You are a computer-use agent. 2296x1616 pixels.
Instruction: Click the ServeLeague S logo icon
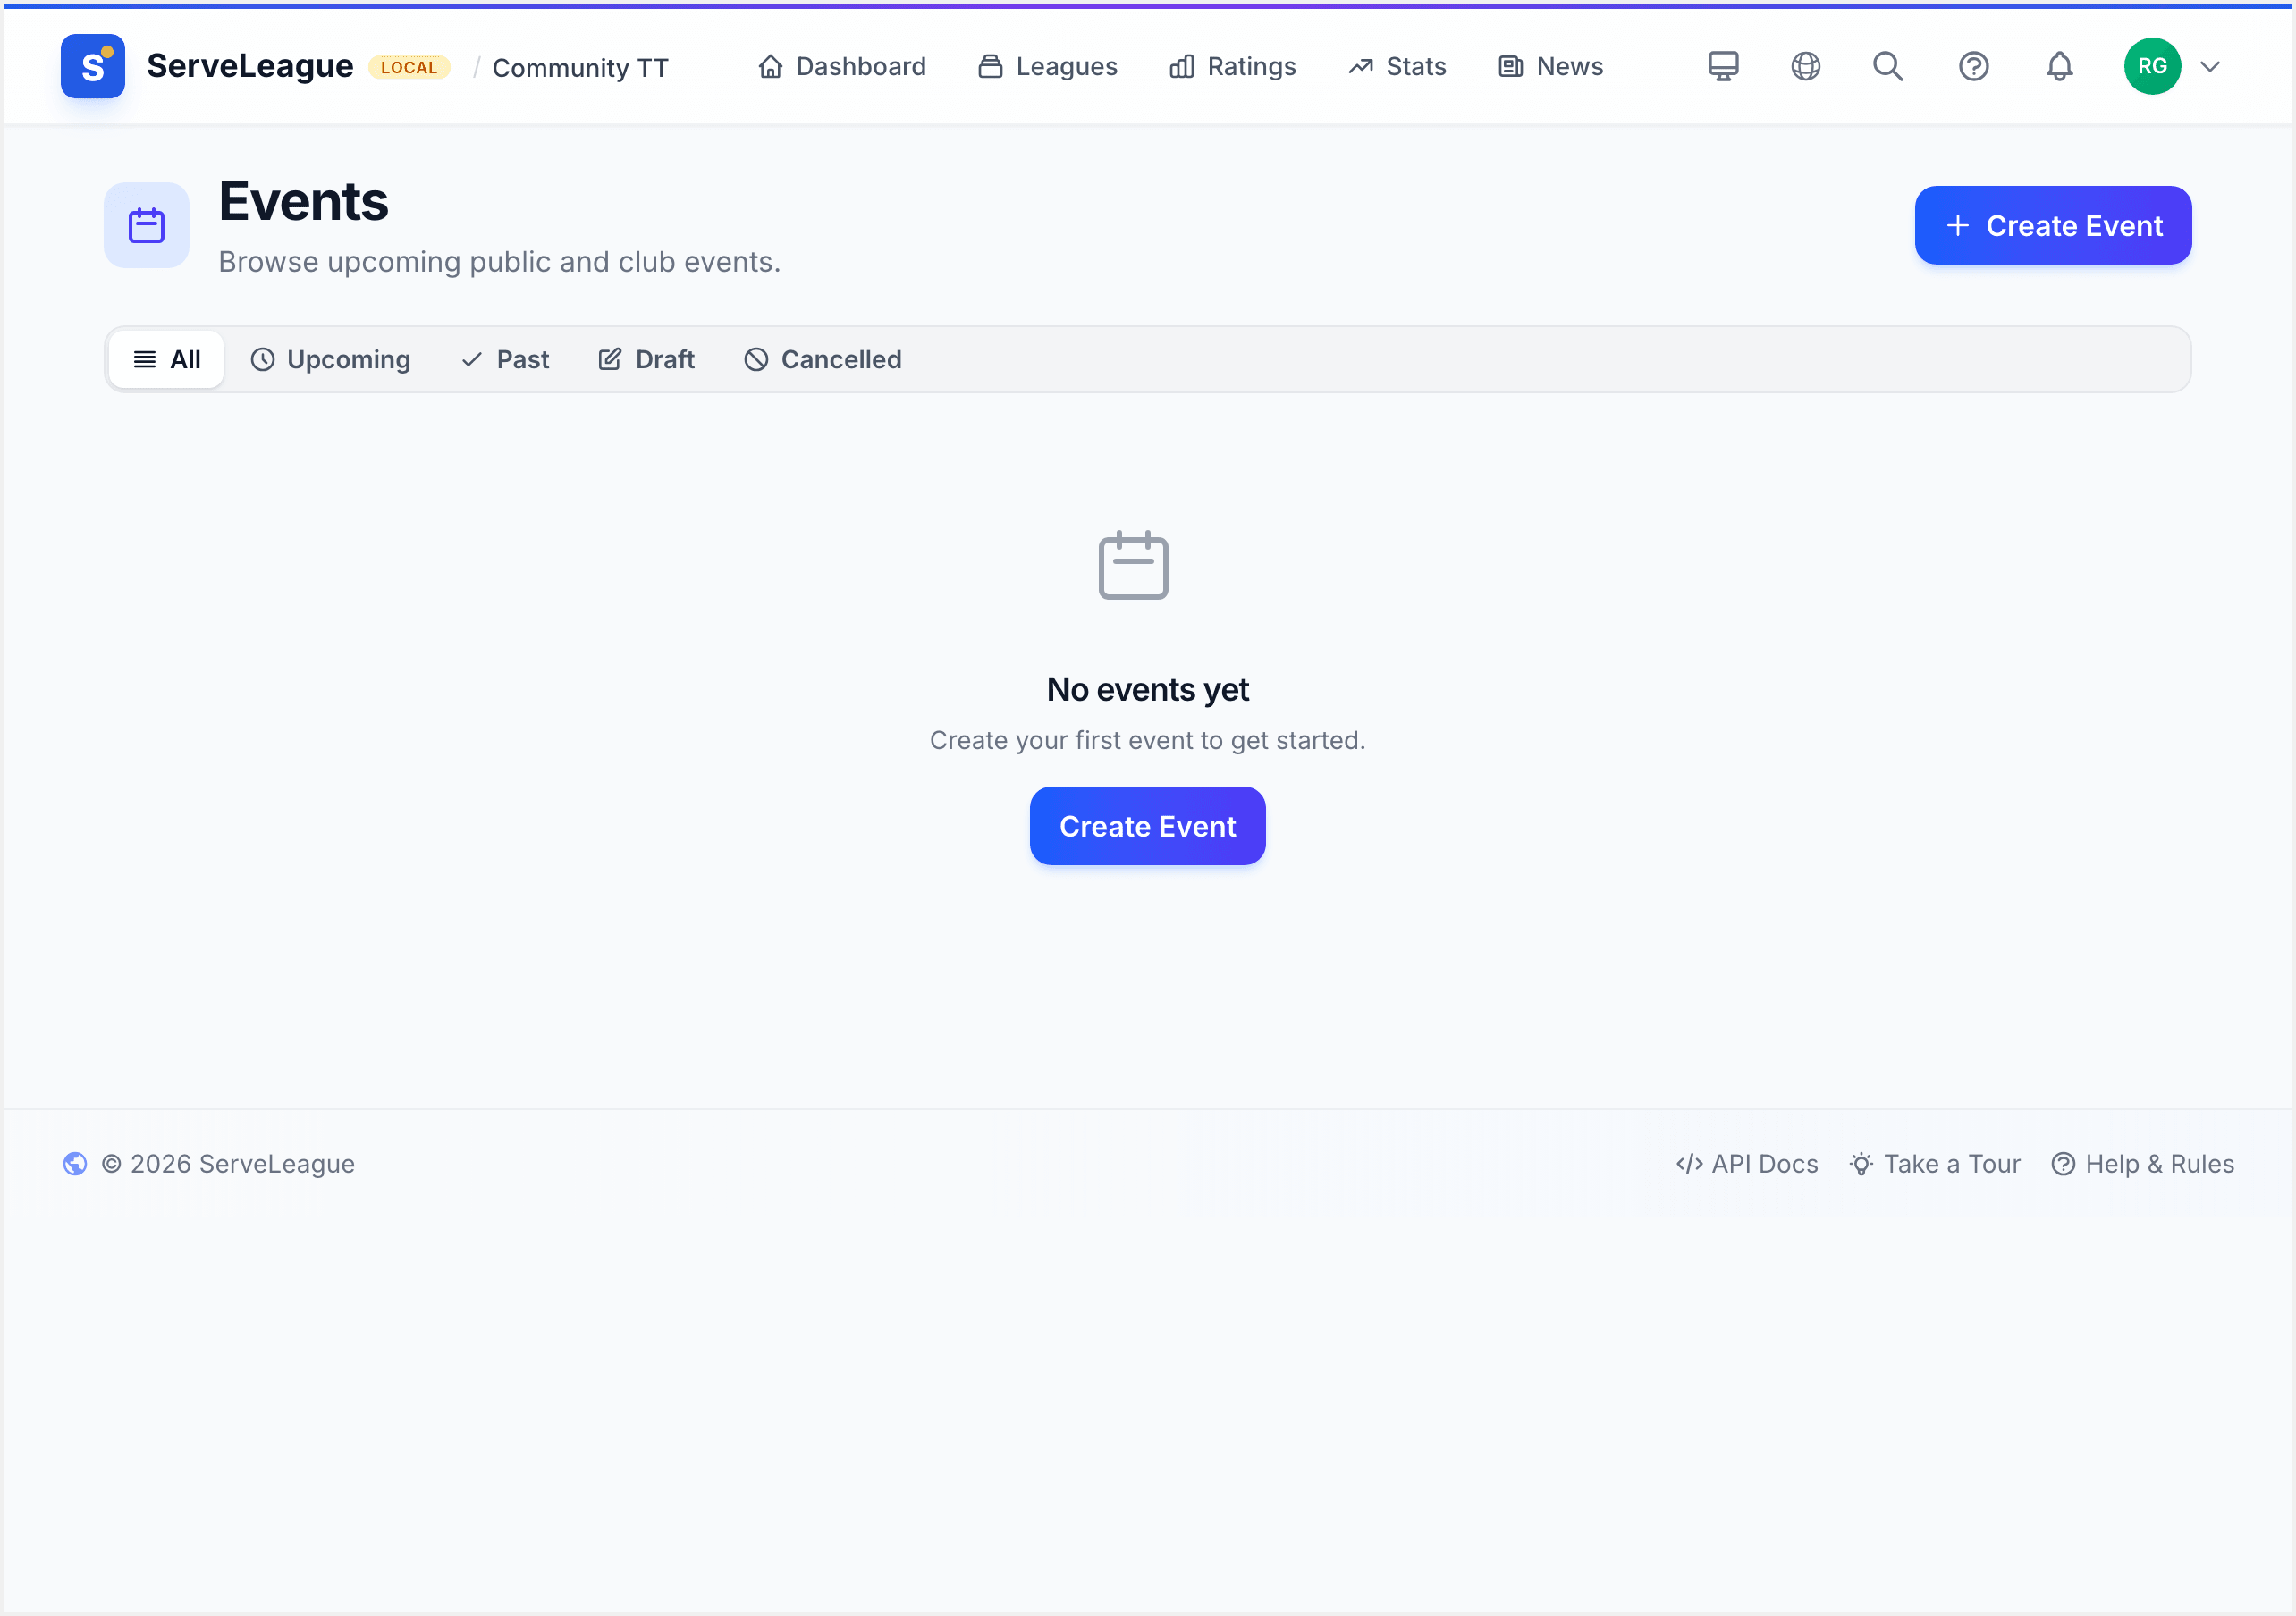tap(93, 66)
